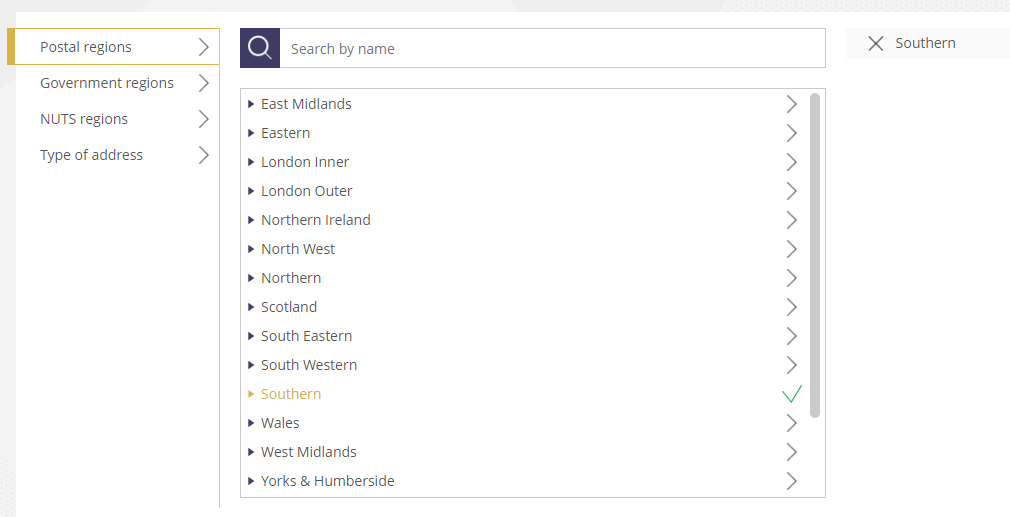Image resolution: width=1010 pixels, height=517 pixels.
Task: Deselect Southern using its green checkmark
Action: (791, 394)
